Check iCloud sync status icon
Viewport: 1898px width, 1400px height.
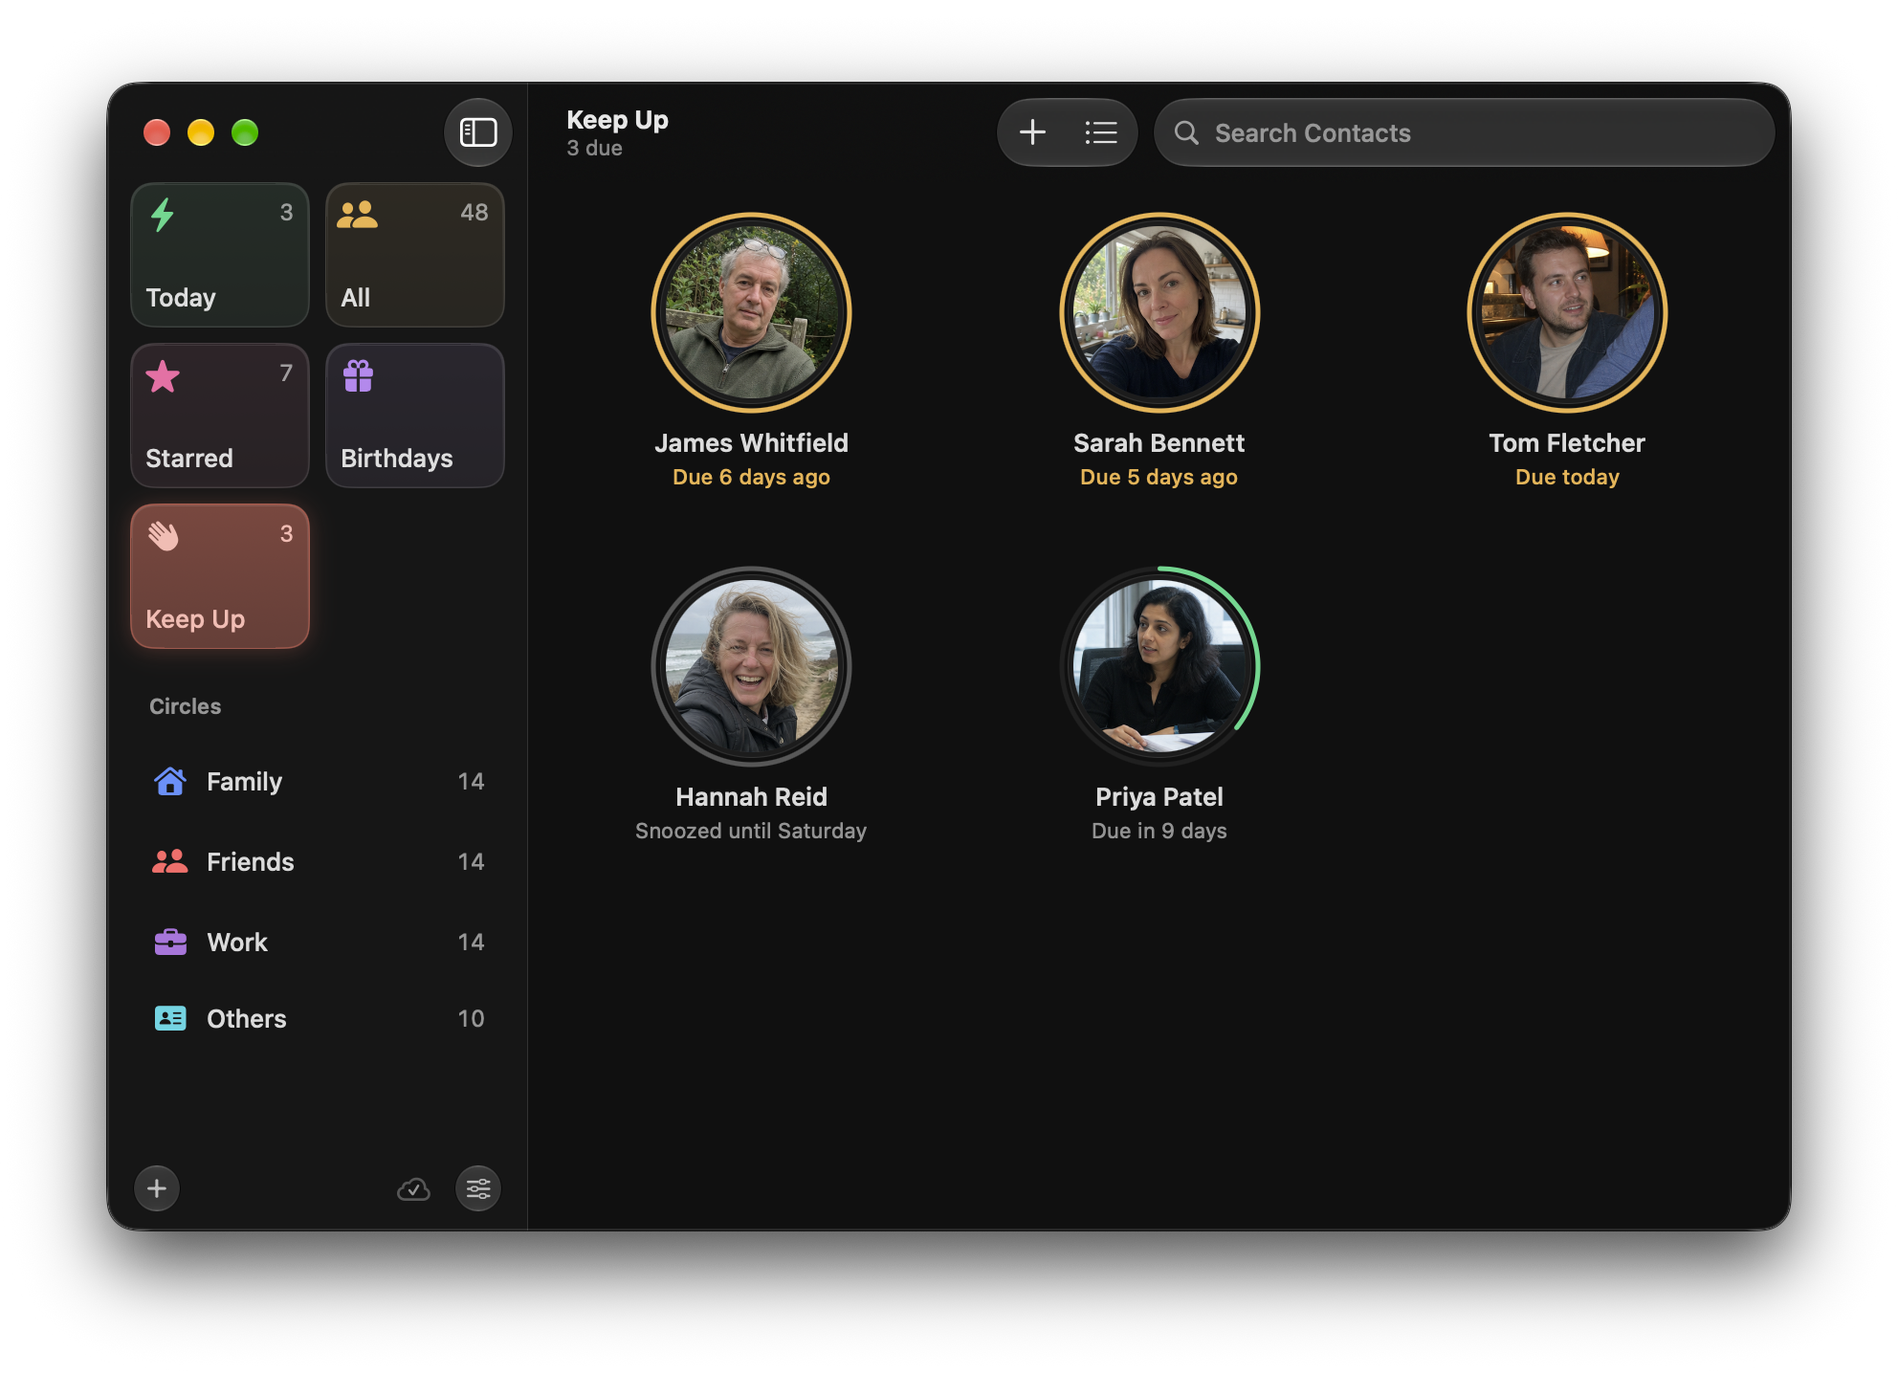[x=413, y=1189]
